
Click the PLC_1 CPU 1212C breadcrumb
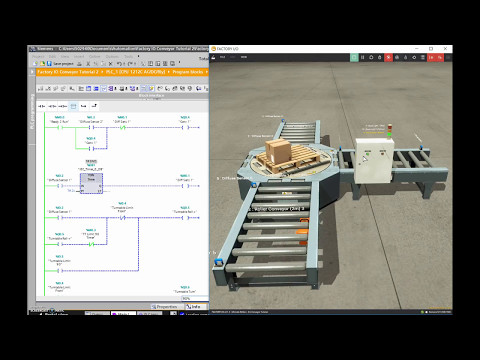click(x=136, y=72)
